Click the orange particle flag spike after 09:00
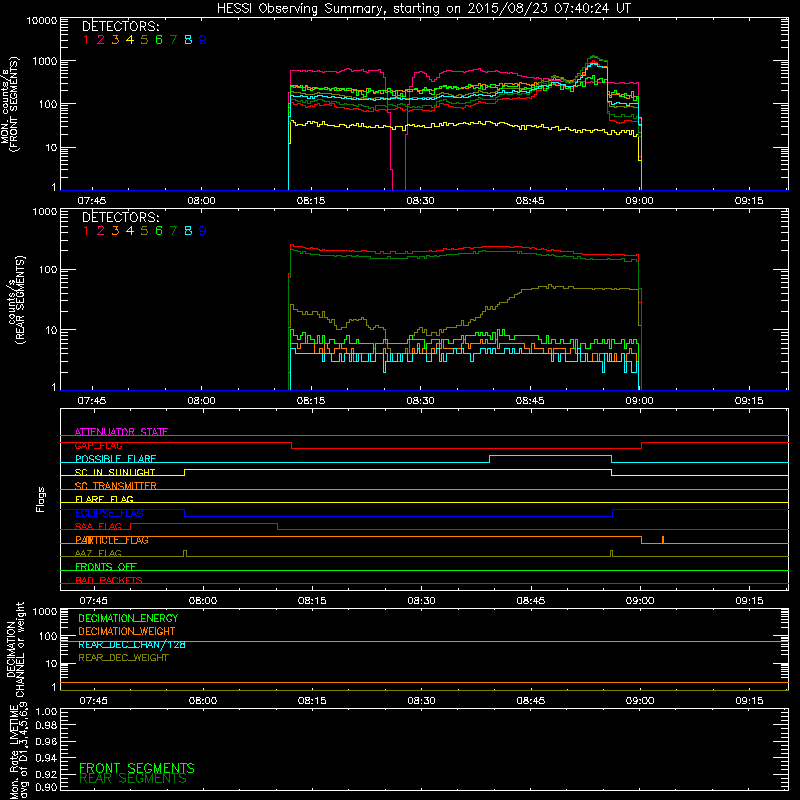This screenshot has width=800, height=800. 663,539
